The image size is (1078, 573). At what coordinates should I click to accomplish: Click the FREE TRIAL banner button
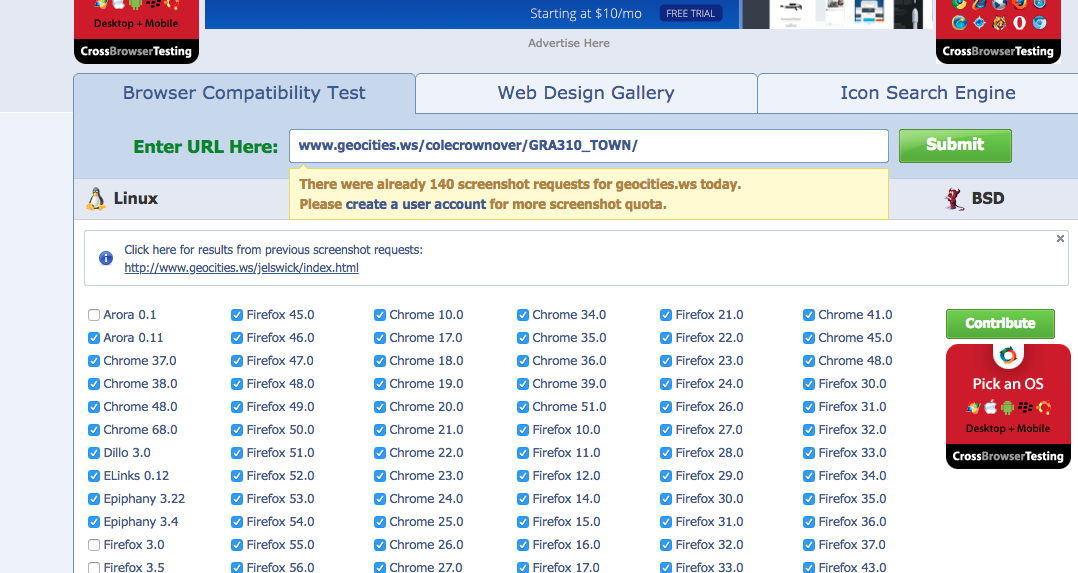click(x=690, y=14)
